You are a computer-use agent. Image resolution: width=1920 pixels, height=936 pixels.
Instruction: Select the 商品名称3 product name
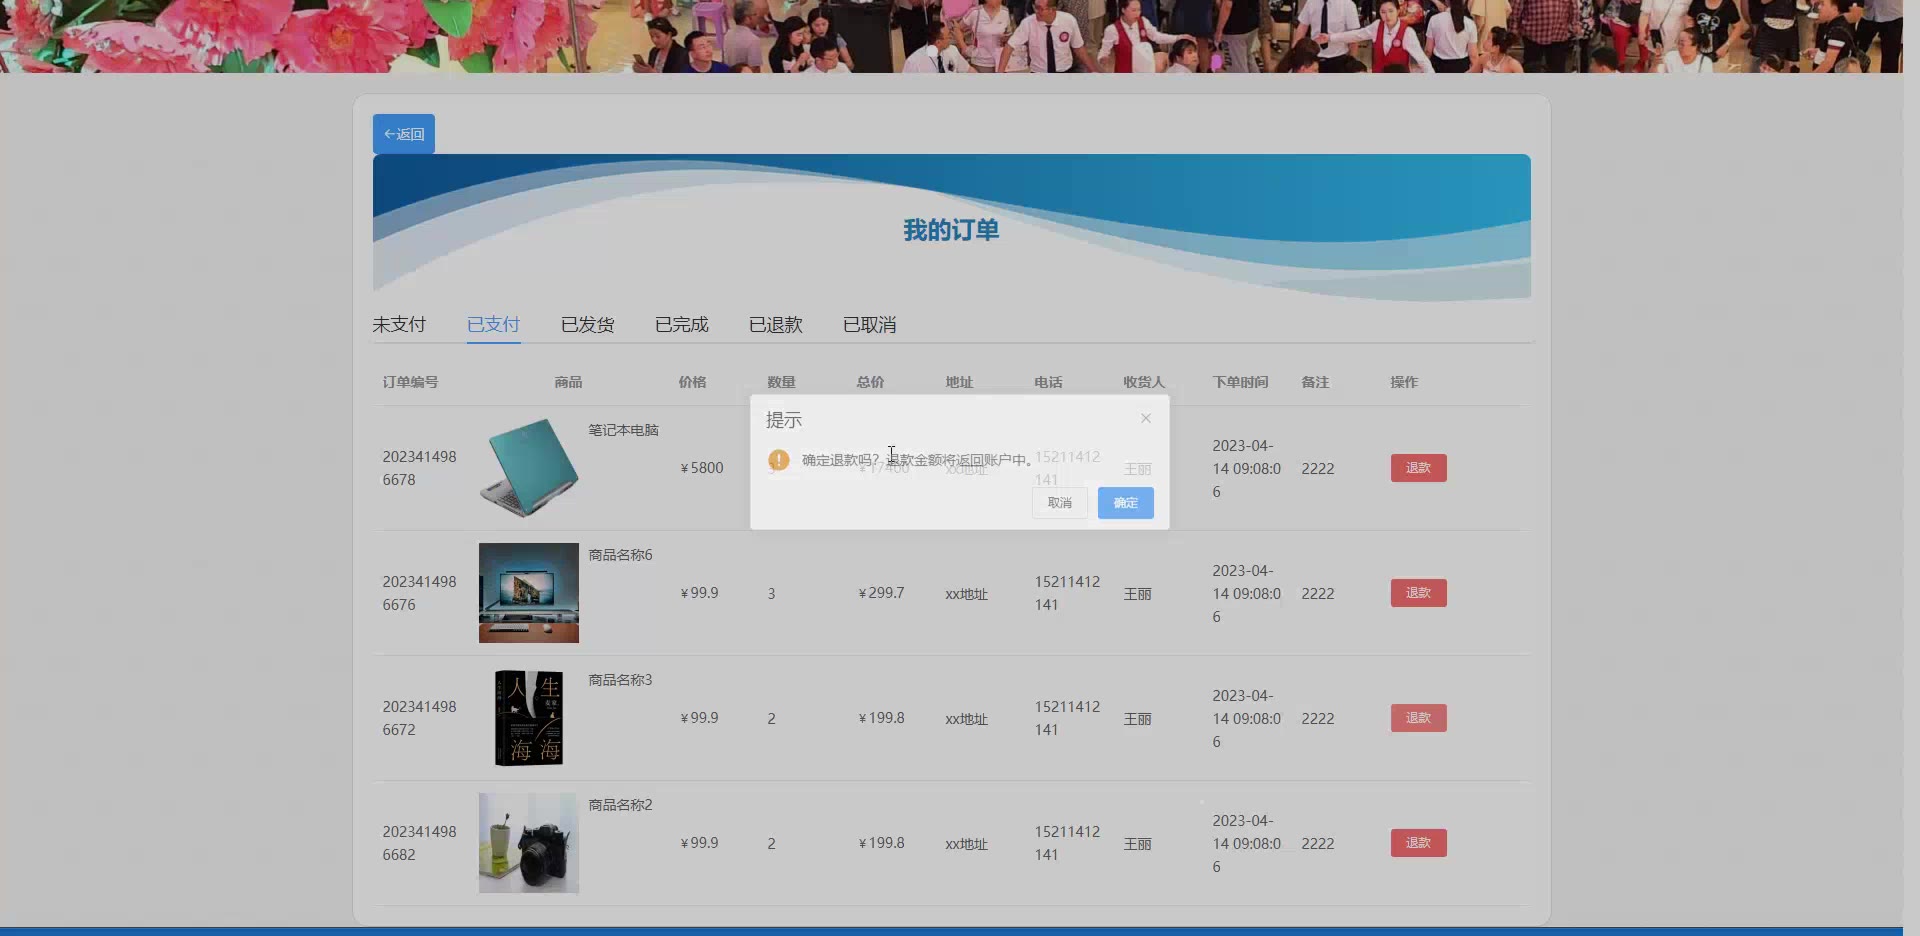tap(620, 680)
